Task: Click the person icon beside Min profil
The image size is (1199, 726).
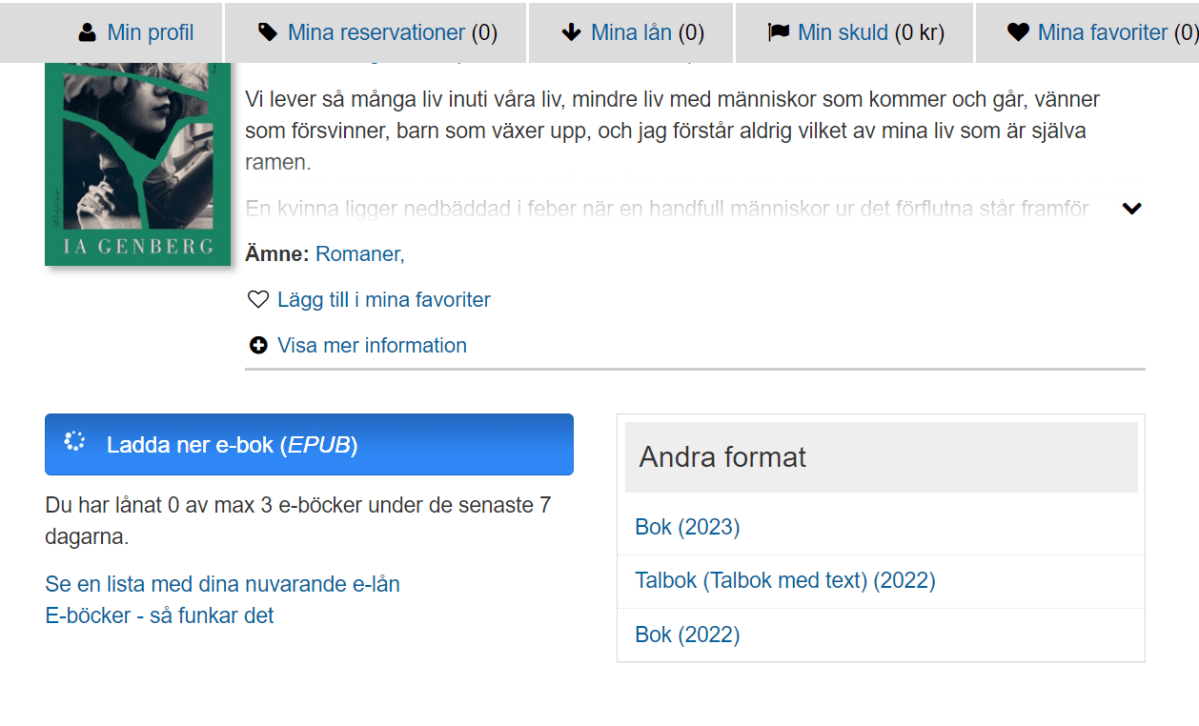Action: [87, 32]
